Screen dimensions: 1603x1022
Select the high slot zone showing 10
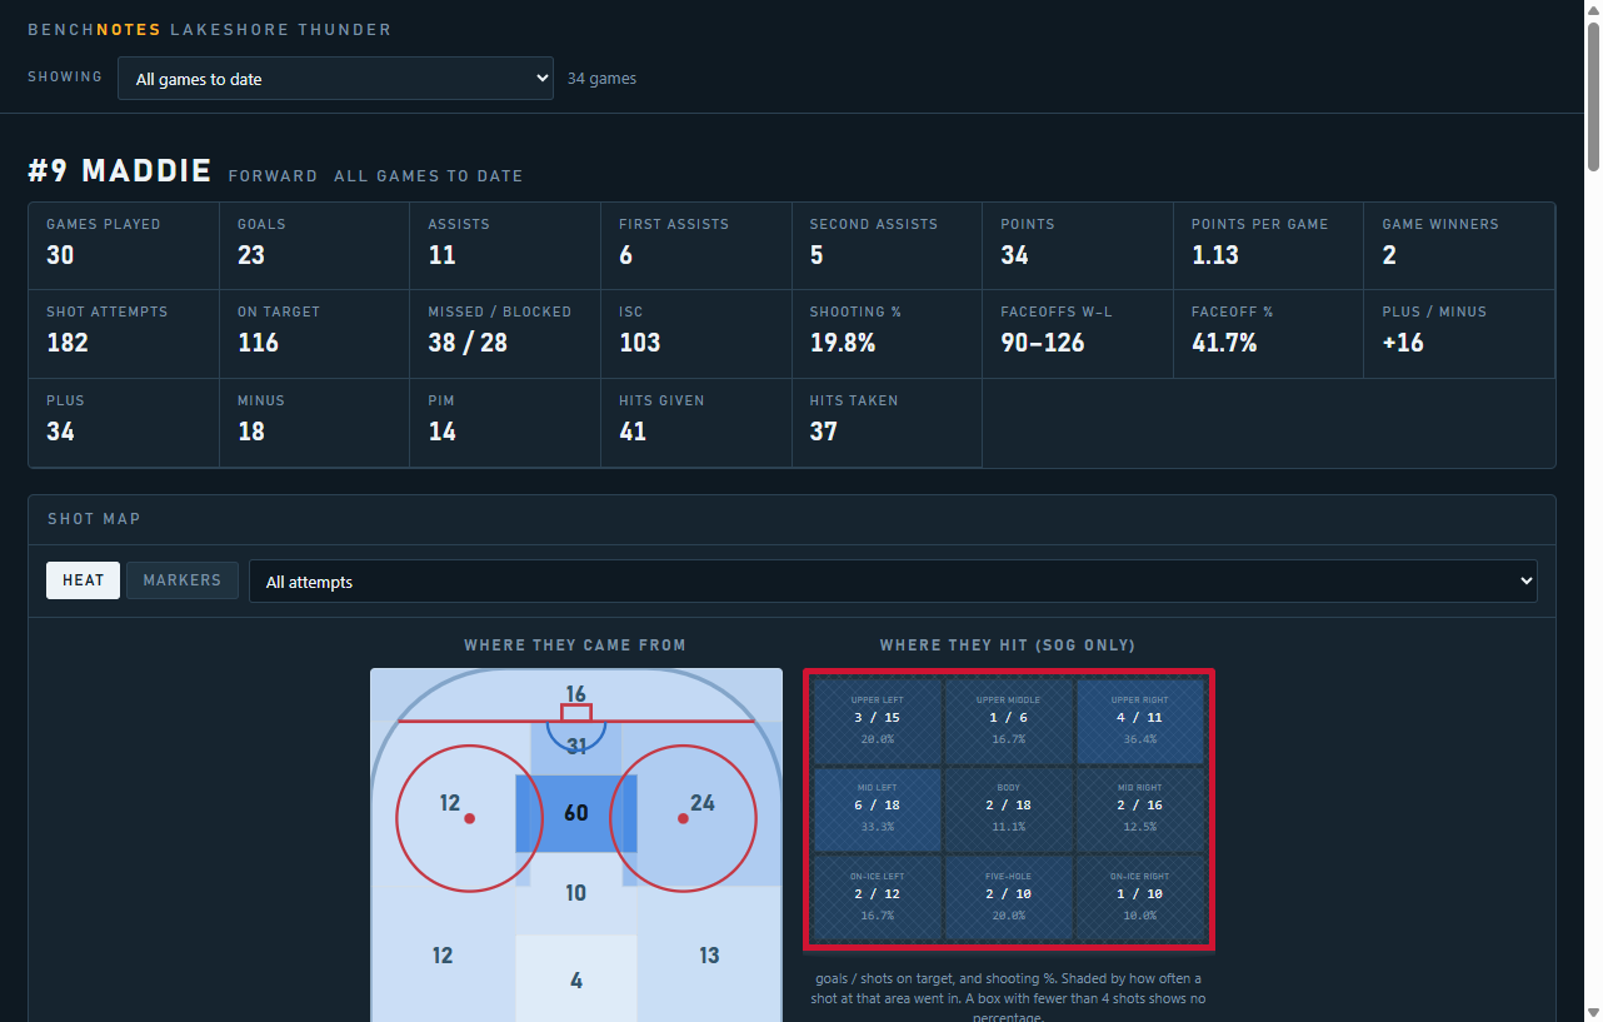tap(576, 893)
